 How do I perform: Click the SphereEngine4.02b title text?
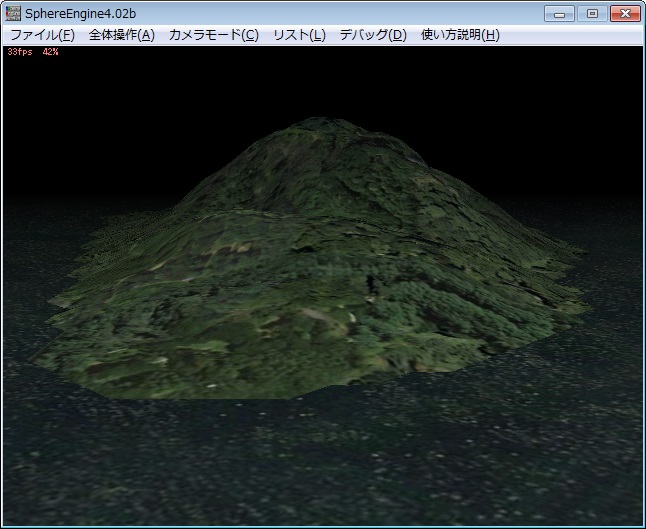click(80, 14)
